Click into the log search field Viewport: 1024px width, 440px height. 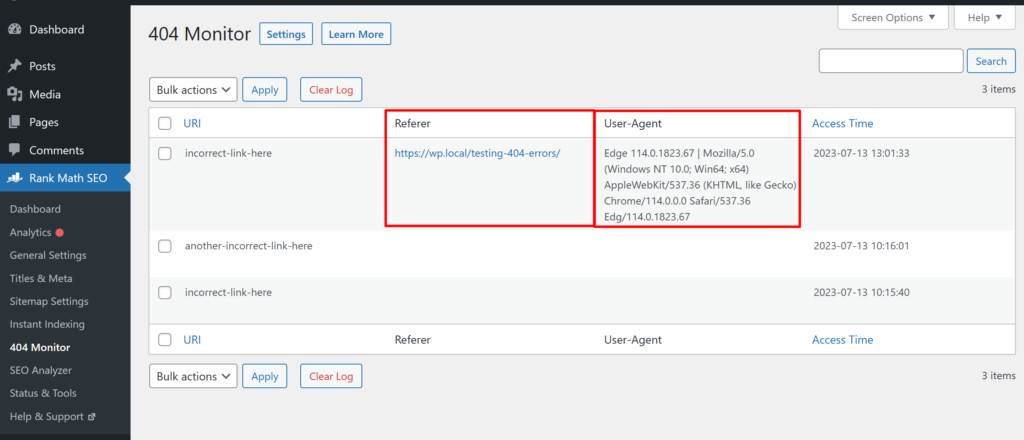(x=891, y=61)
